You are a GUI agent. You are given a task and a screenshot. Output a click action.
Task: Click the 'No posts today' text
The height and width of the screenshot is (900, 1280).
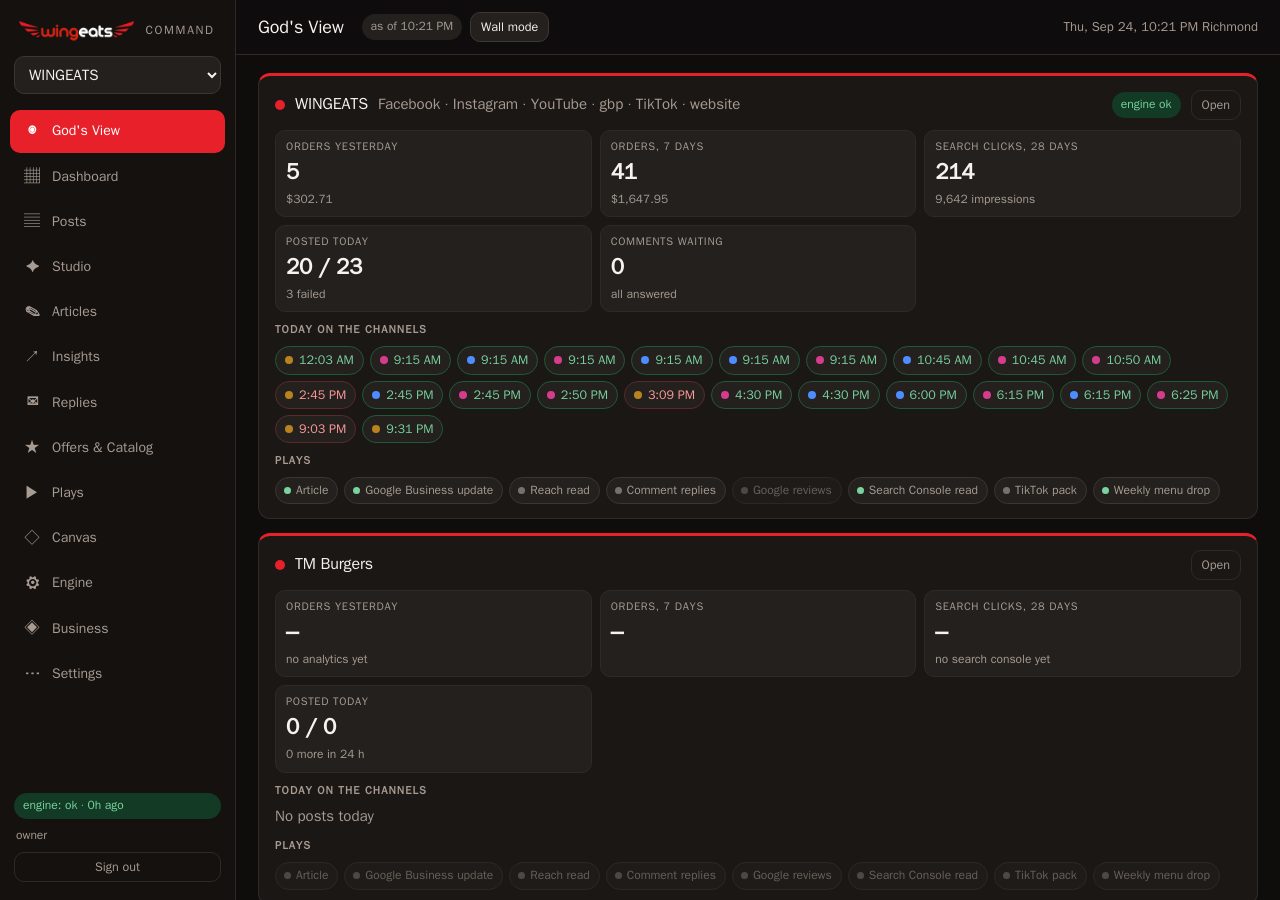point(324,816)
